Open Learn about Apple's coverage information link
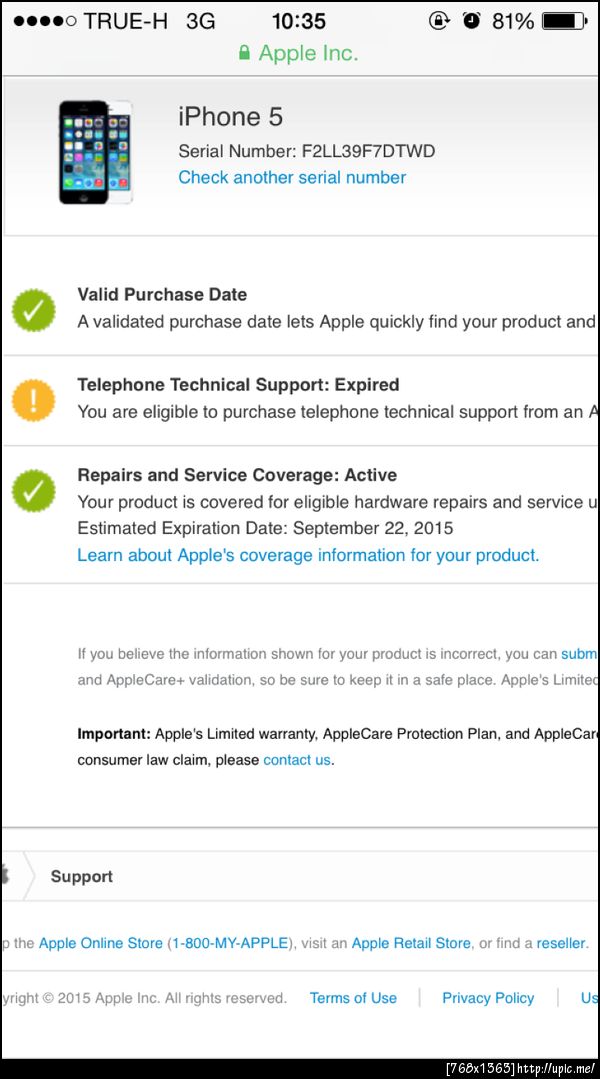This screenshot has height=1079, width=600. (308, 555)
